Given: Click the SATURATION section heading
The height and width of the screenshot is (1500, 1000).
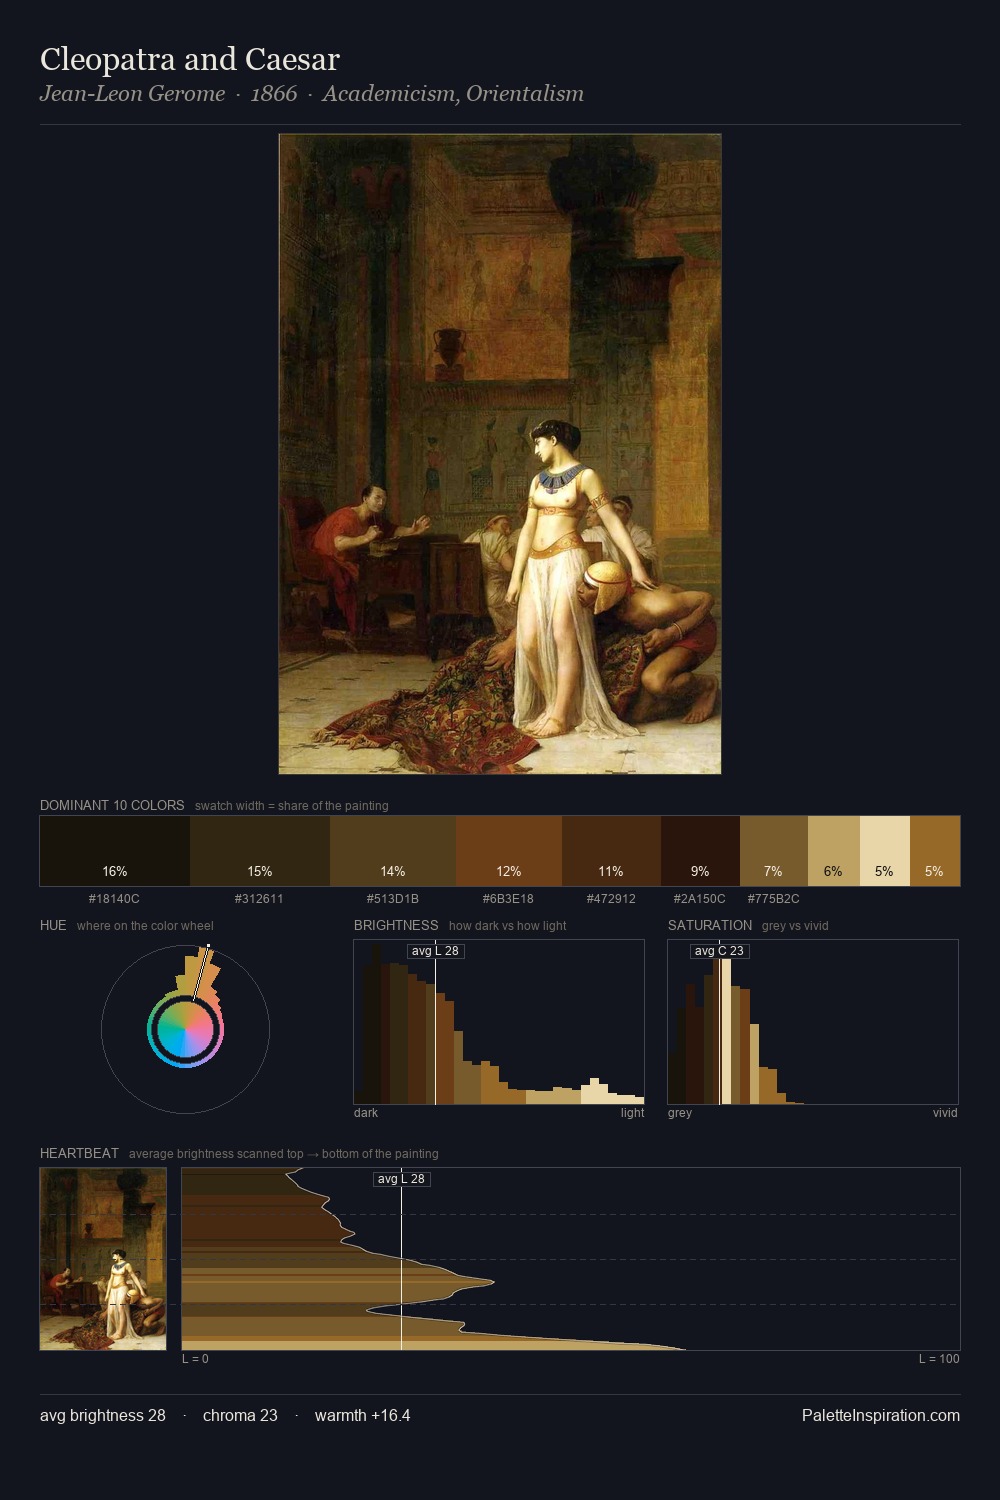Looking at the screenshot, I should pos(710,926).
